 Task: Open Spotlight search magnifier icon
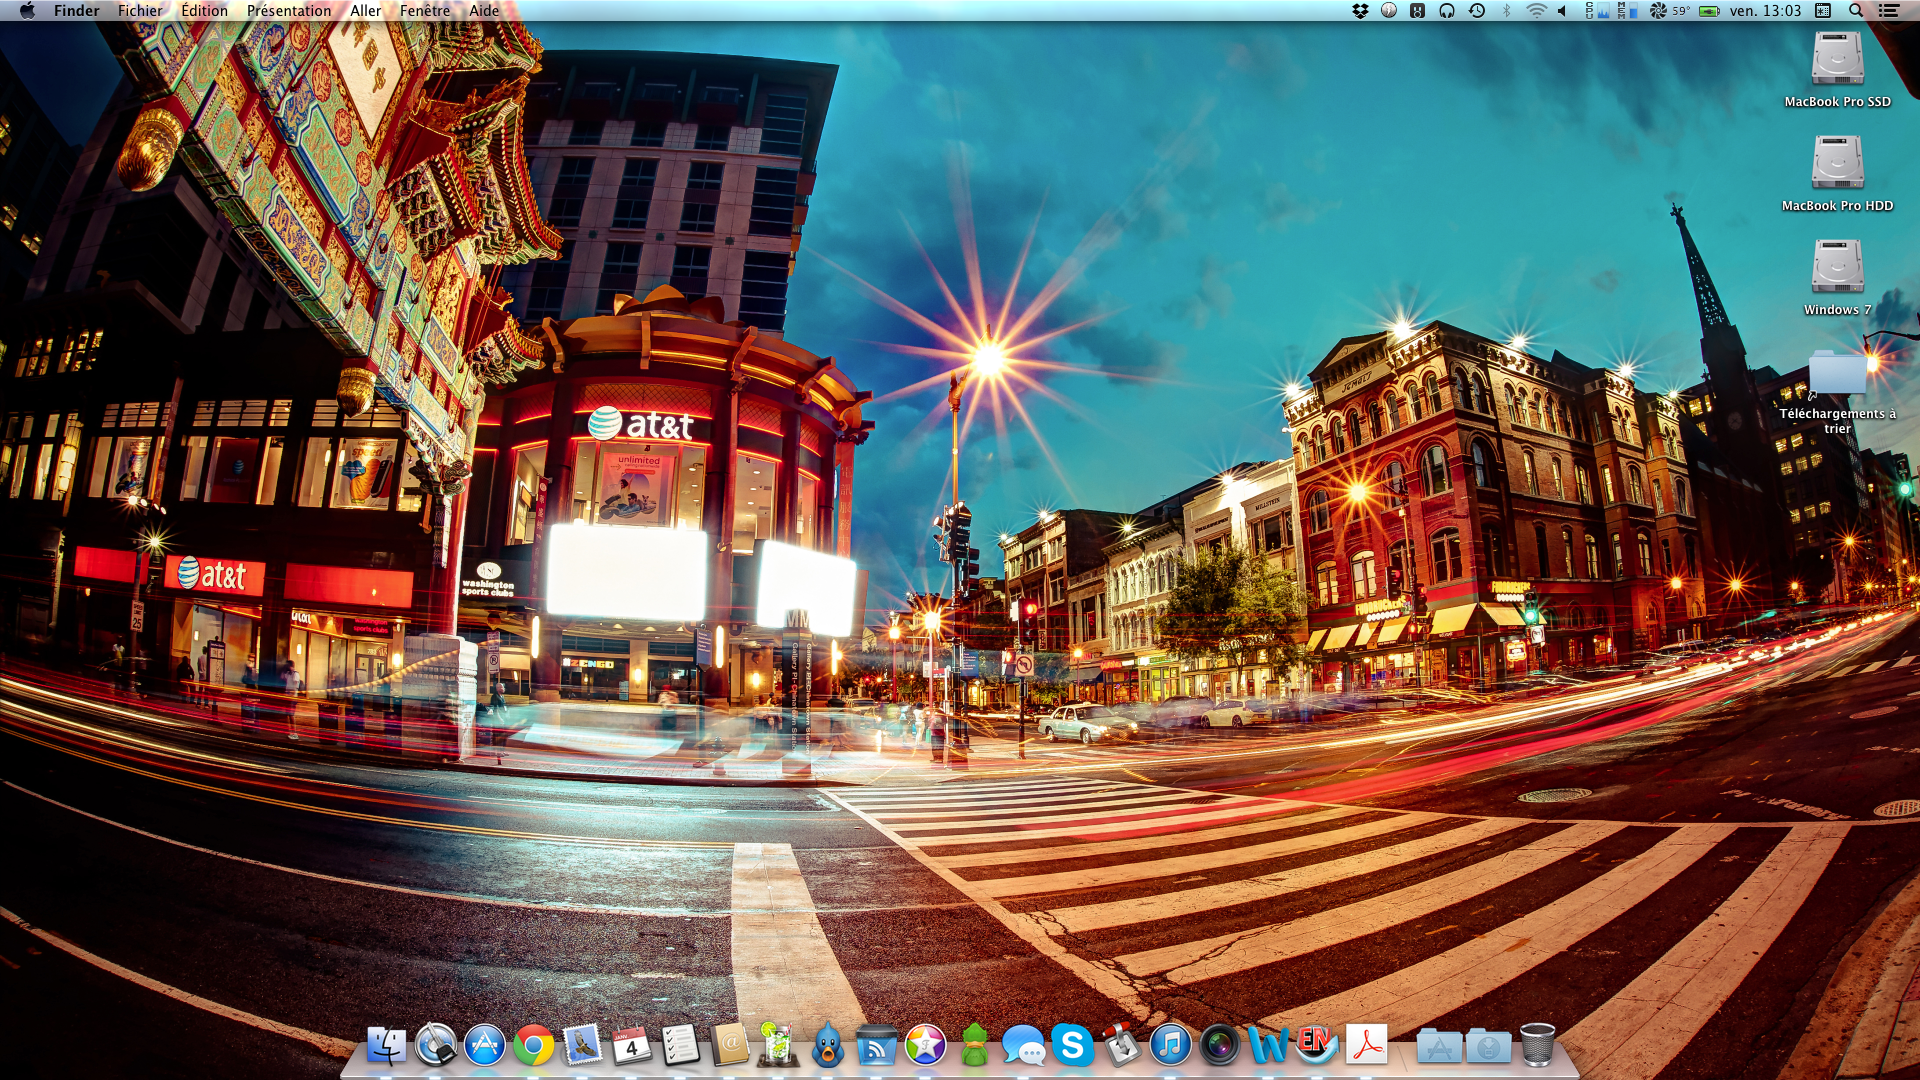click(x=1856, y=11)
